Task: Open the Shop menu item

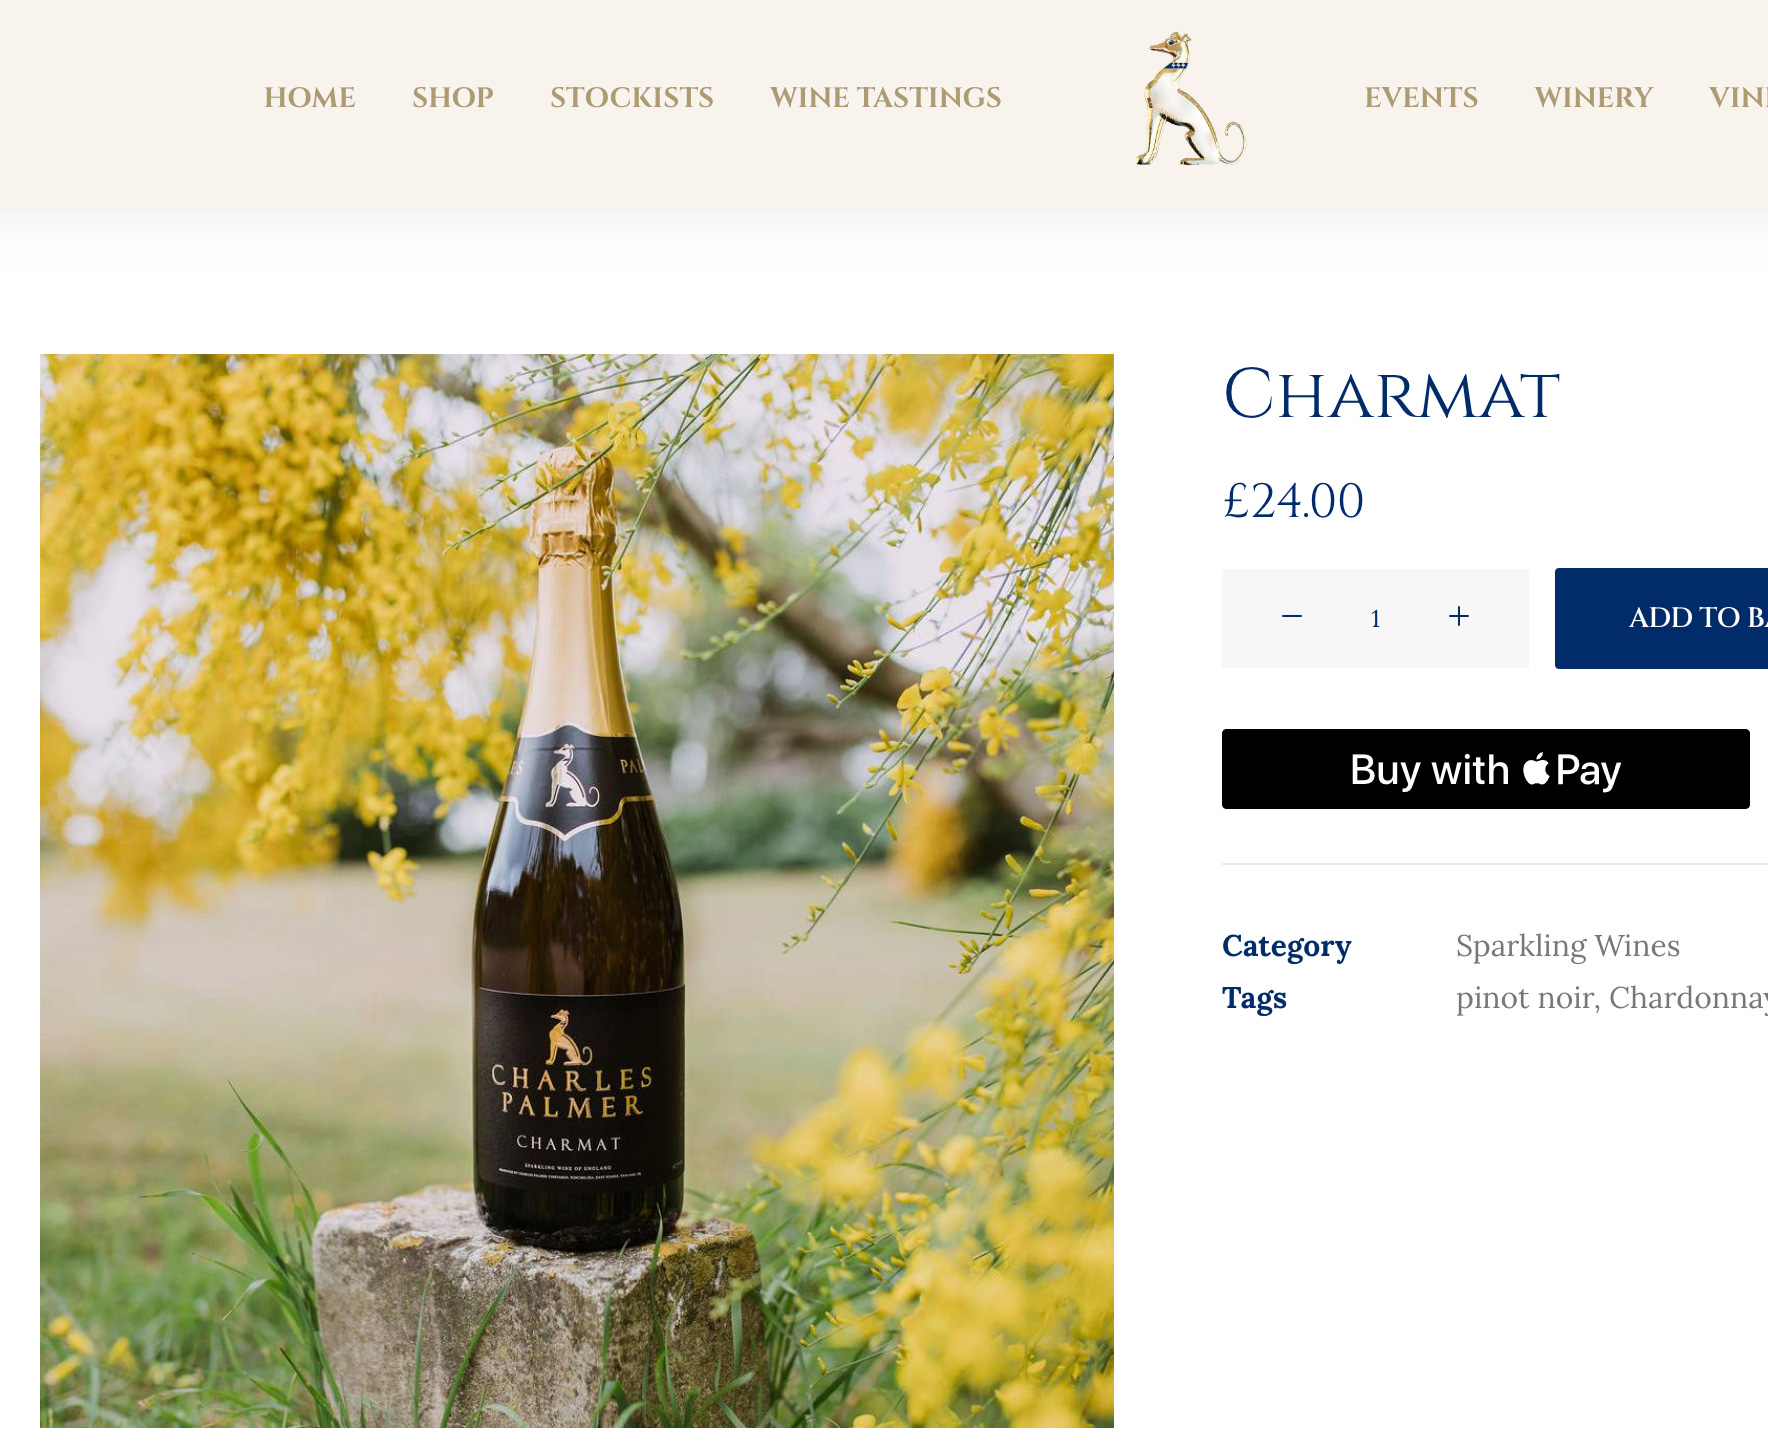Action: [x=453, y=97]
